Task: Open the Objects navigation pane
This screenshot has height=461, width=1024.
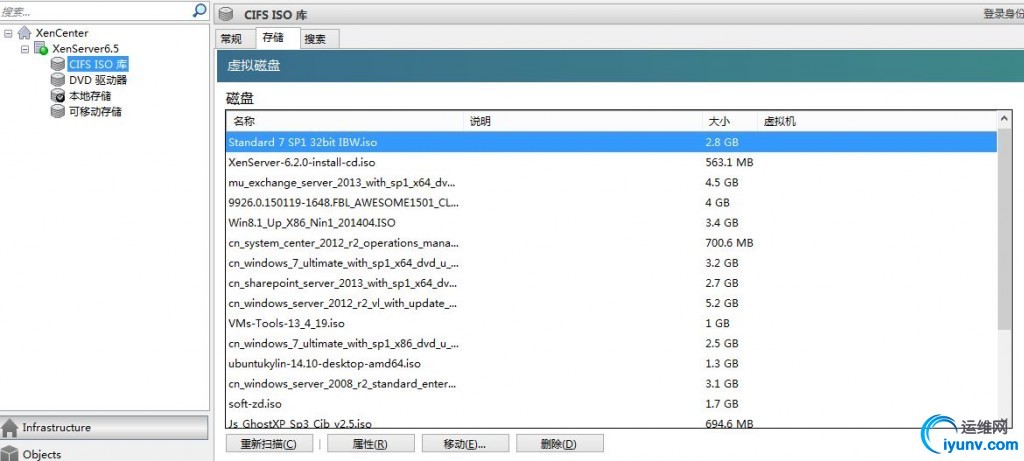Action: pyautogui.click(x=104, y=453)
